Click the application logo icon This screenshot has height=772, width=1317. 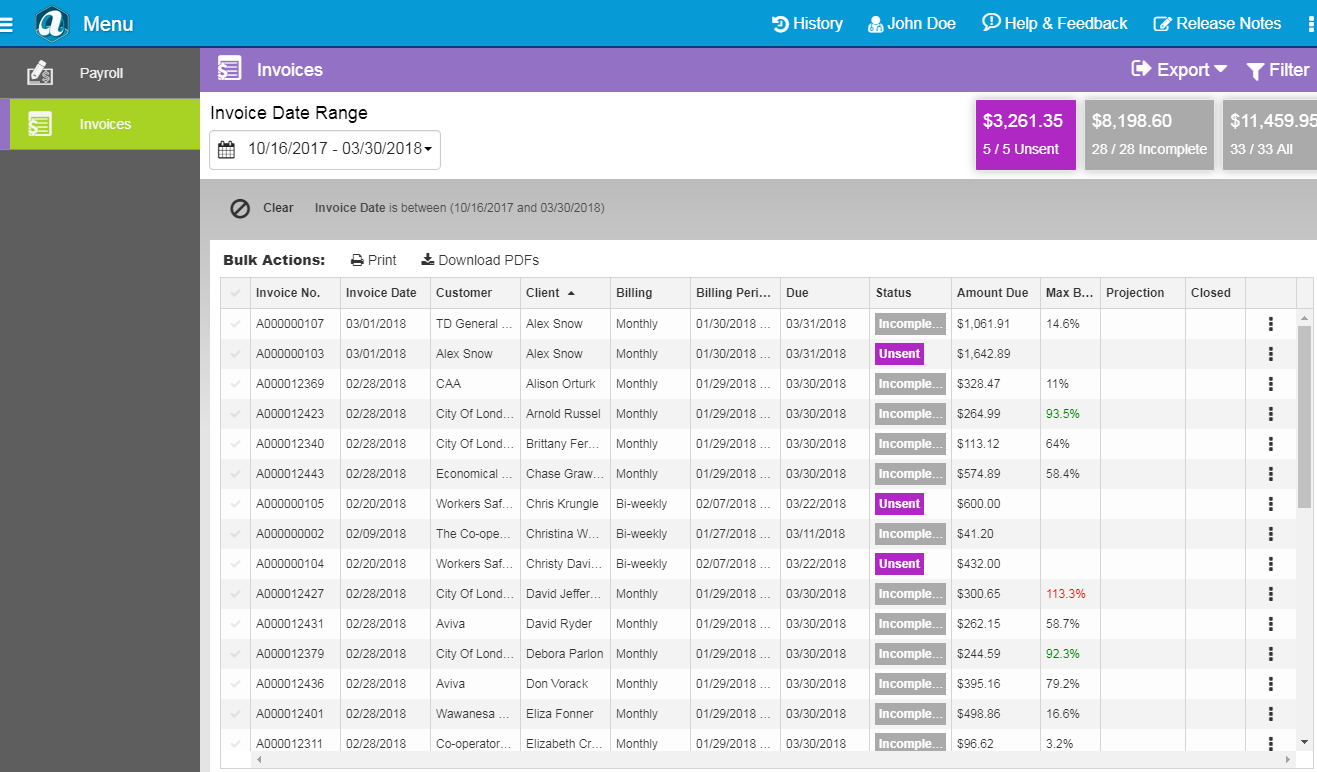pyautogui.click(x=51, y=23)
